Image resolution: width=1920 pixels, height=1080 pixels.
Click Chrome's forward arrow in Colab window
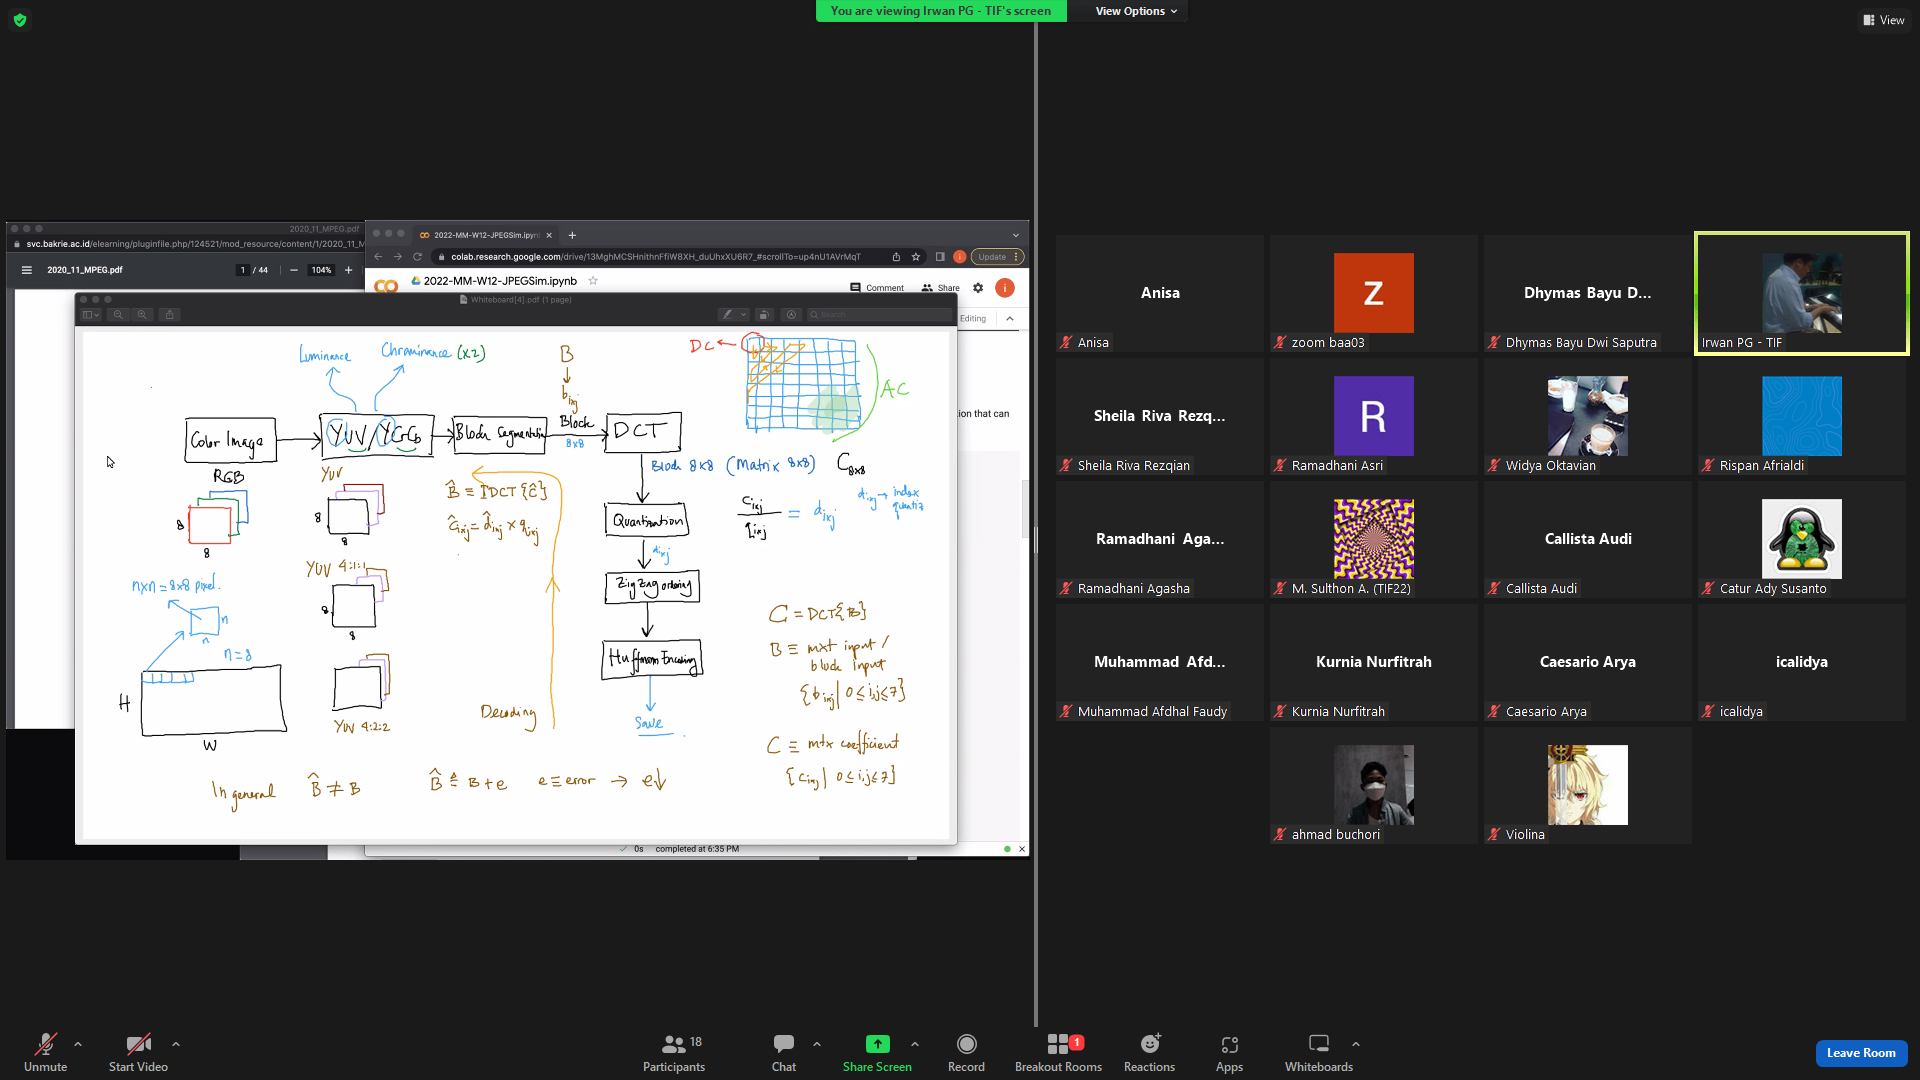coord(398,257)
